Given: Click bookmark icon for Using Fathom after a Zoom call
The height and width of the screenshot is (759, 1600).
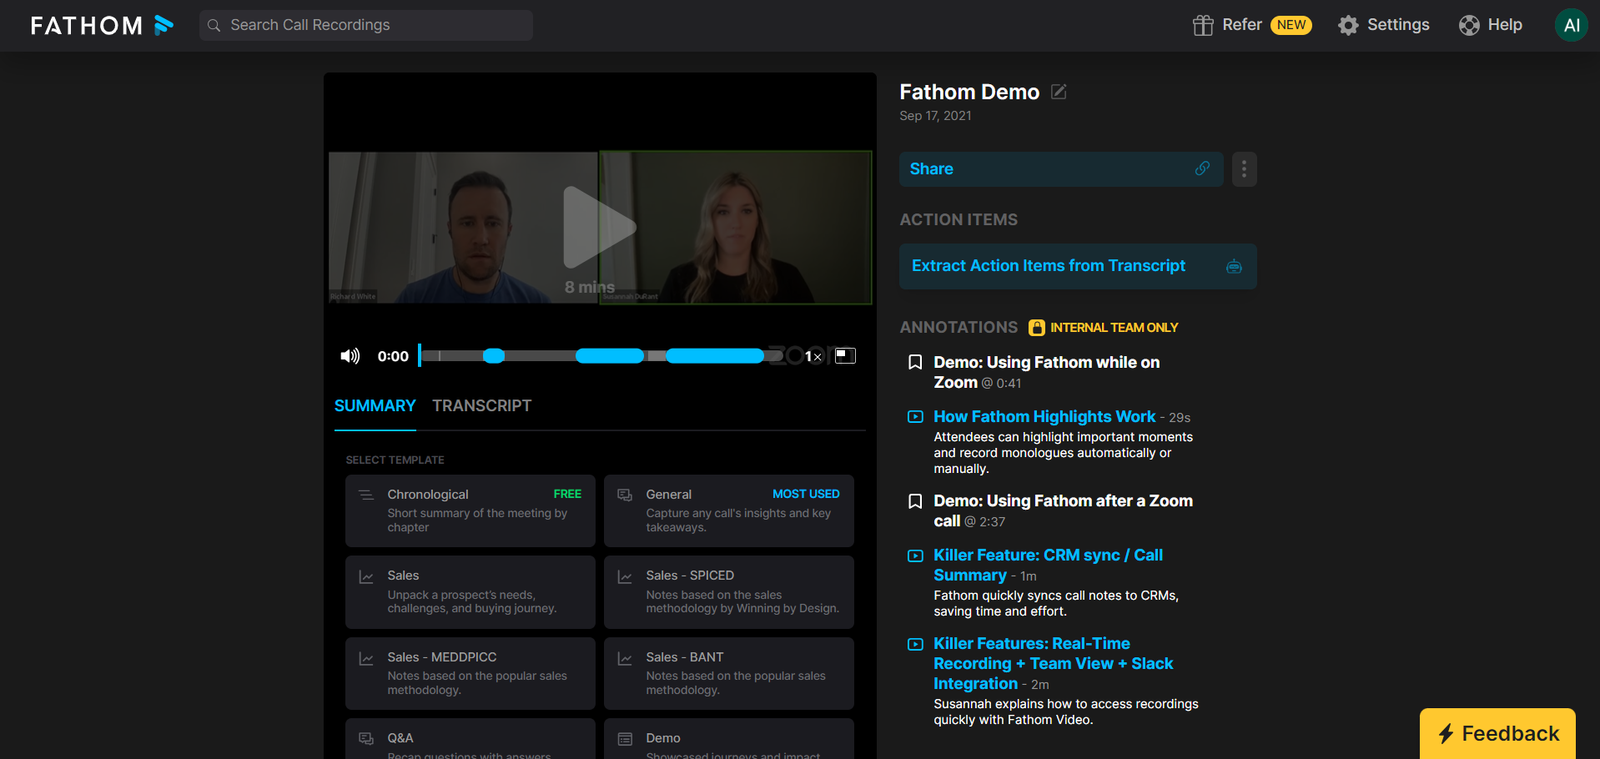Looking at the screenshot, I should pos(915,501).
